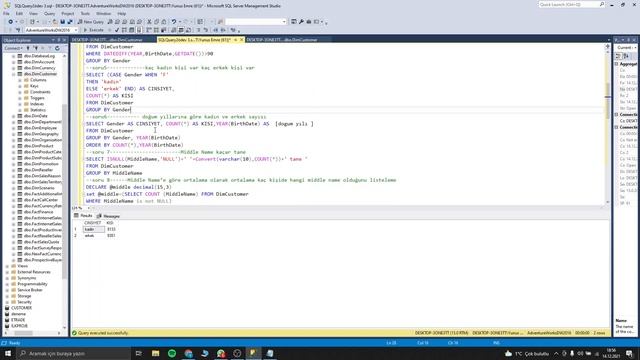The image size is (640, 360).
Task: Click the Save disk icon in the toolbar
Action: (x=62, y=22)
